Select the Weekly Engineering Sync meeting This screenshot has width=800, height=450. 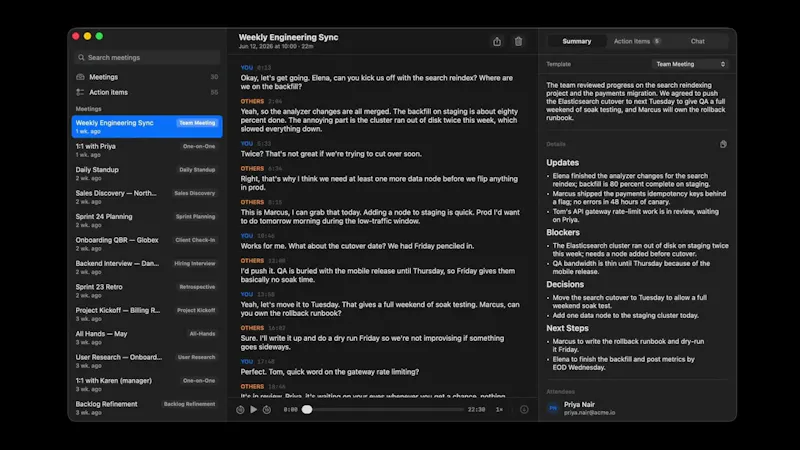pyautogui.click(x=147, y=127)
